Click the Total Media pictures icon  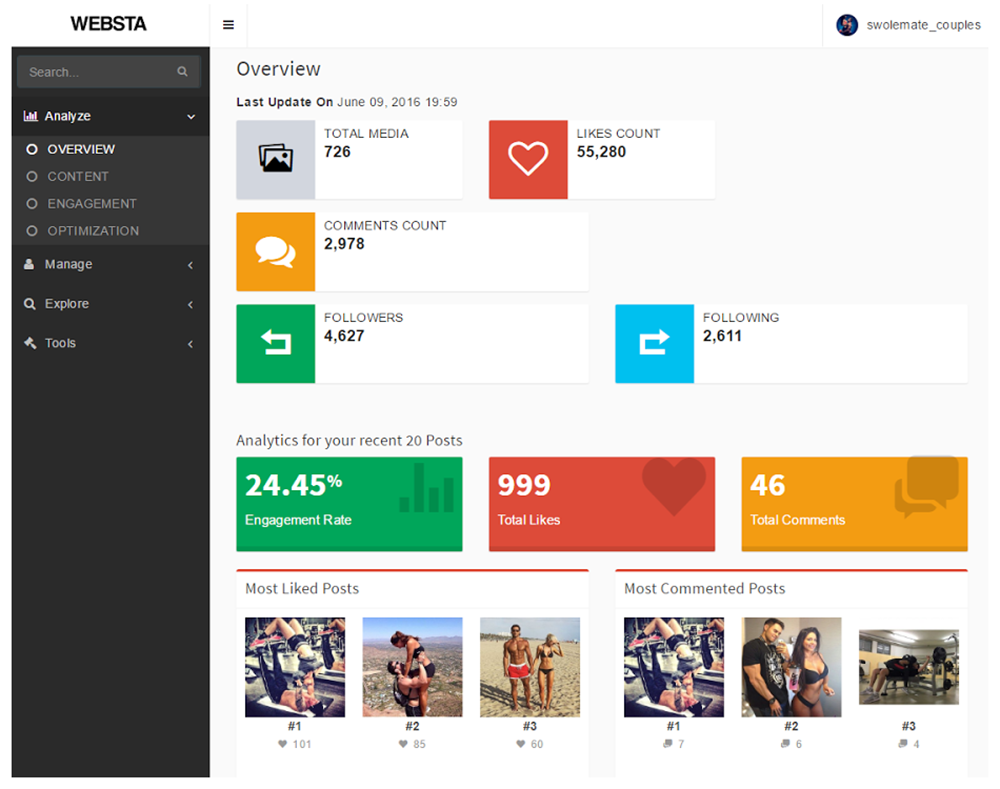(x=275, y=159)
